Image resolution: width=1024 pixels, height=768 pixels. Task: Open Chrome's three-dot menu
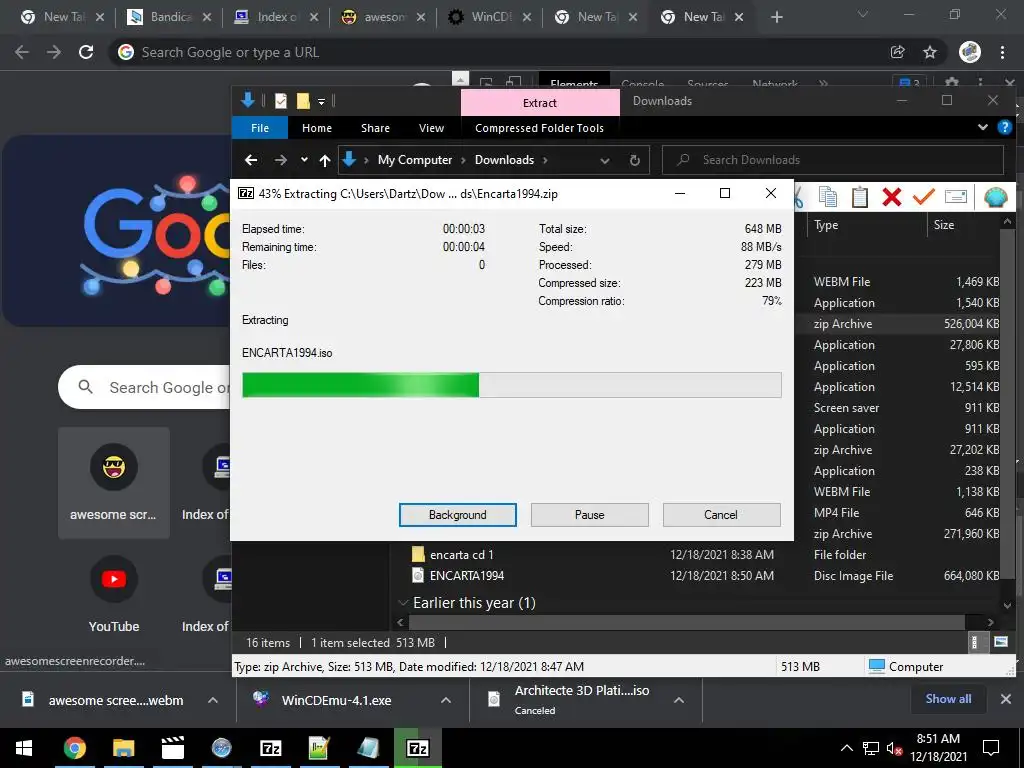tap(1002, 52)
